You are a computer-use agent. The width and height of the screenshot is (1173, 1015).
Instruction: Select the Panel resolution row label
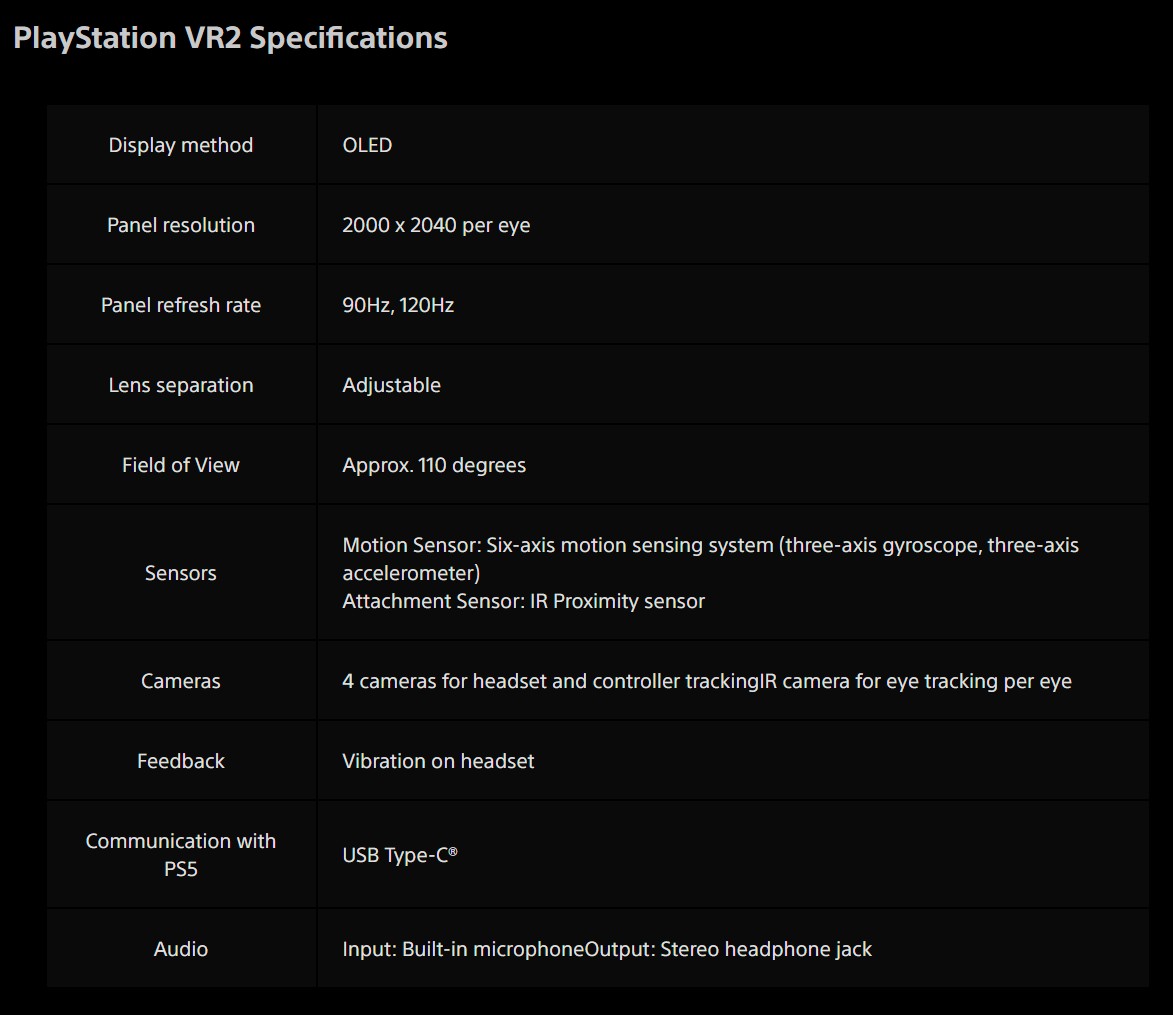click(x=181, y=225)
